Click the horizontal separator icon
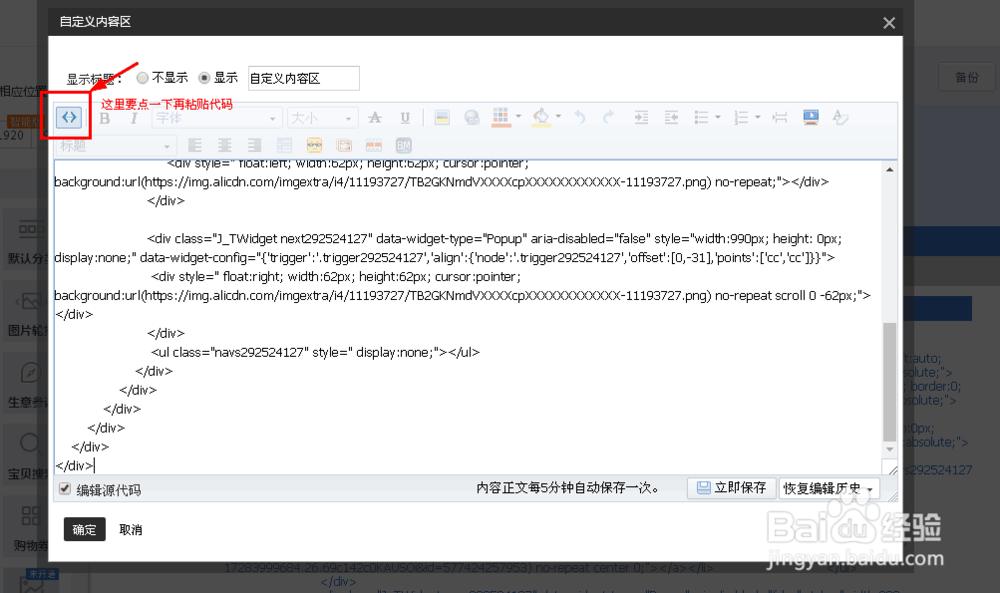This screenshot has height=593, width=1000. 779,117
